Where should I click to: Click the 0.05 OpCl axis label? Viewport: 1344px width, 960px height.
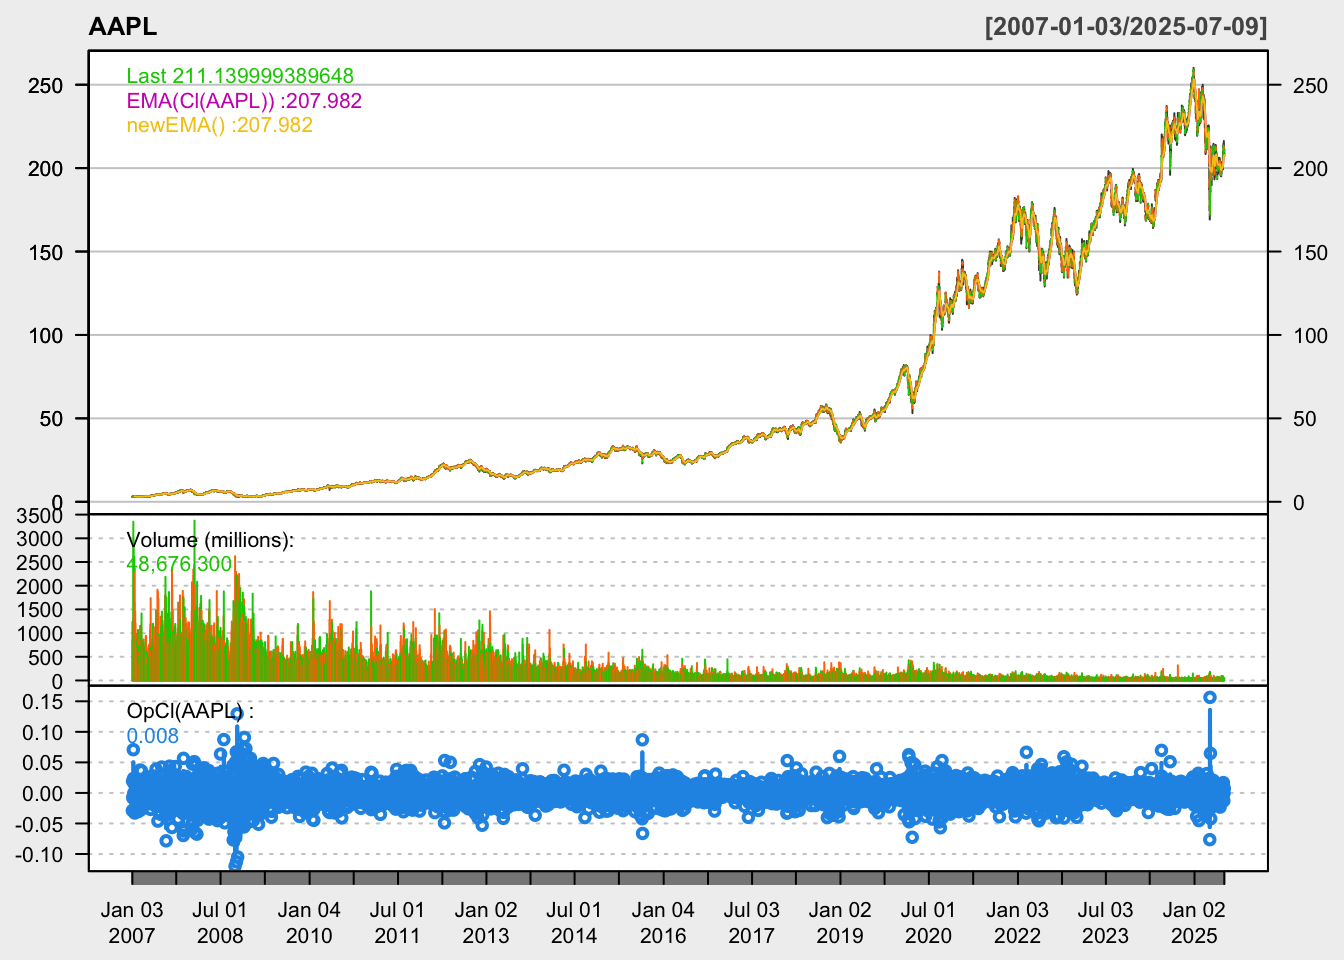(x=42, y=763)
